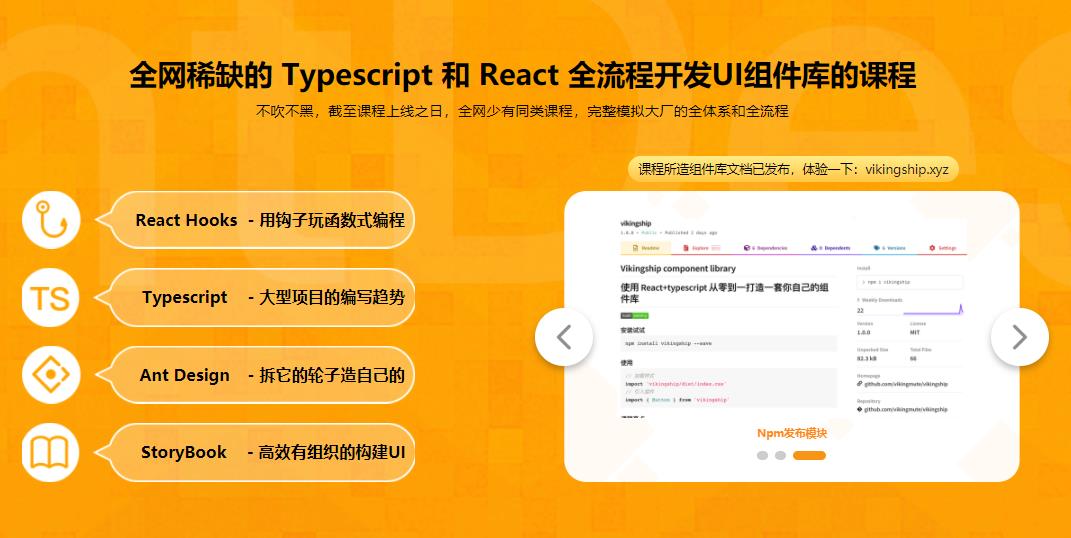1071x538 pixels.
Task: Click the npm page slide screenshot
Action: [792, 317]
